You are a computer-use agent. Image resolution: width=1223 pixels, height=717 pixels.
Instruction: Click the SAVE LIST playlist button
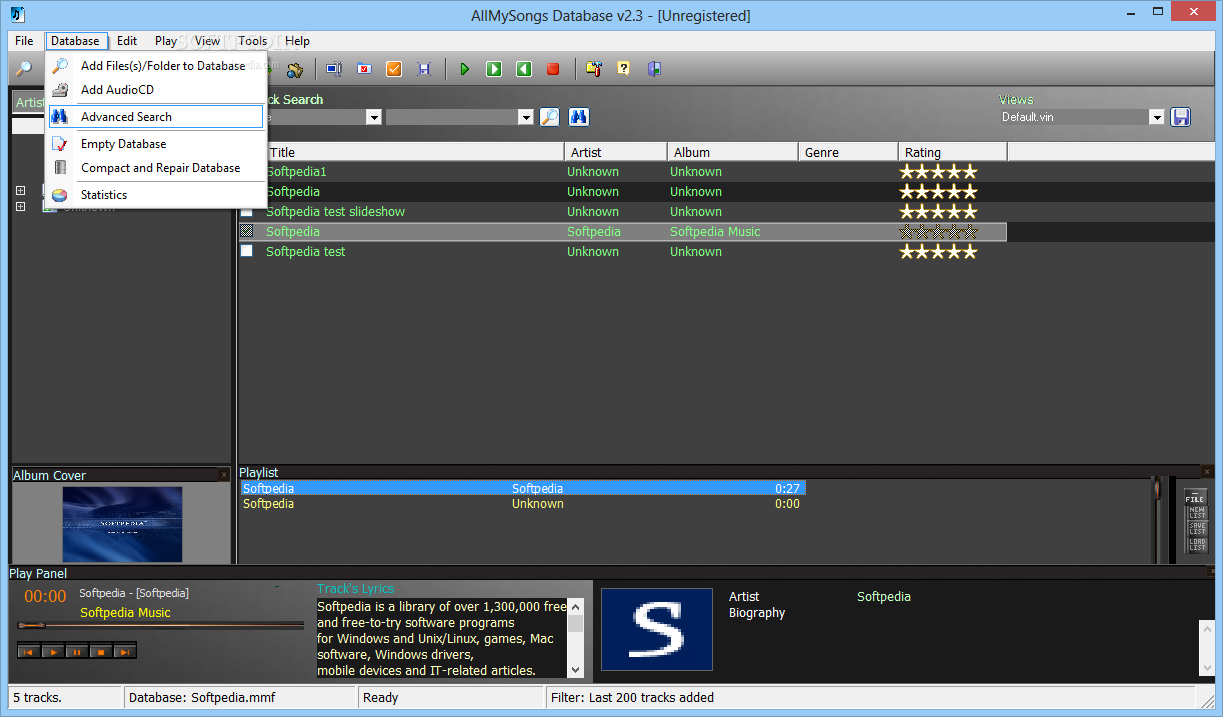click(1196, 528)
